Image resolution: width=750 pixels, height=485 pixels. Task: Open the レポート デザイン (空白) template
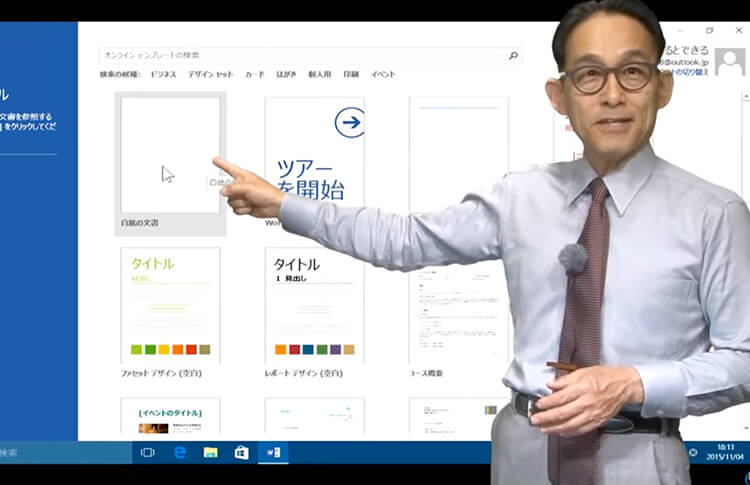click(314, 312)
